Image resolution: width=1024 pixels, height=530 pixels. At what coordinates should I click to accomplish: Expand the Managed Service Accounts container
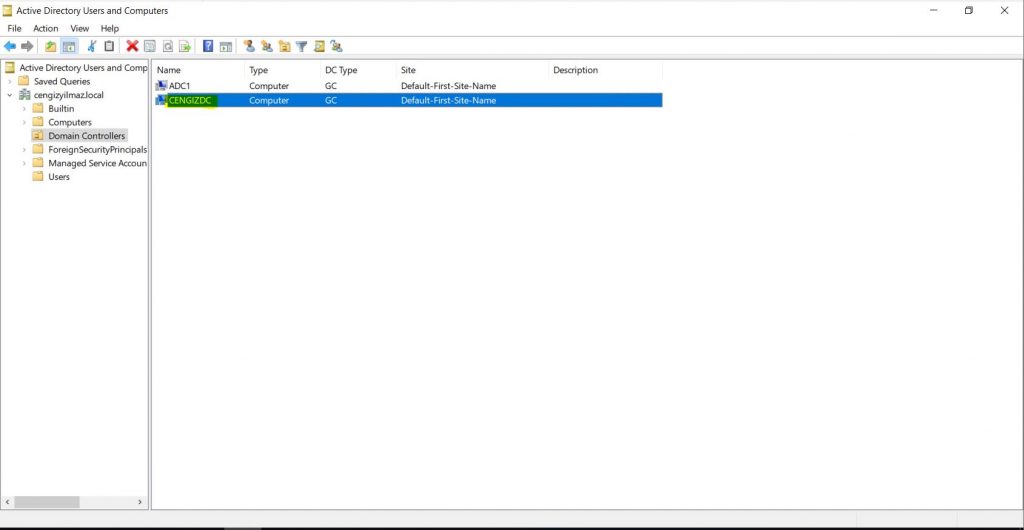(24, 163)
